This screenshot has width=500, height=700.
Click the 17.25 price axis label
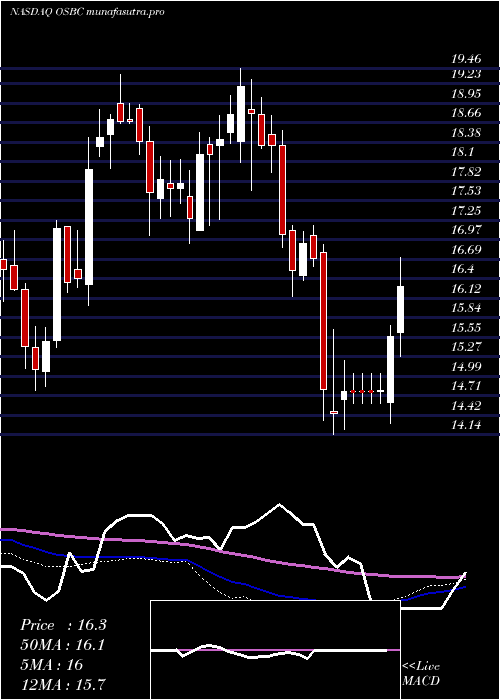coord(466,211)
